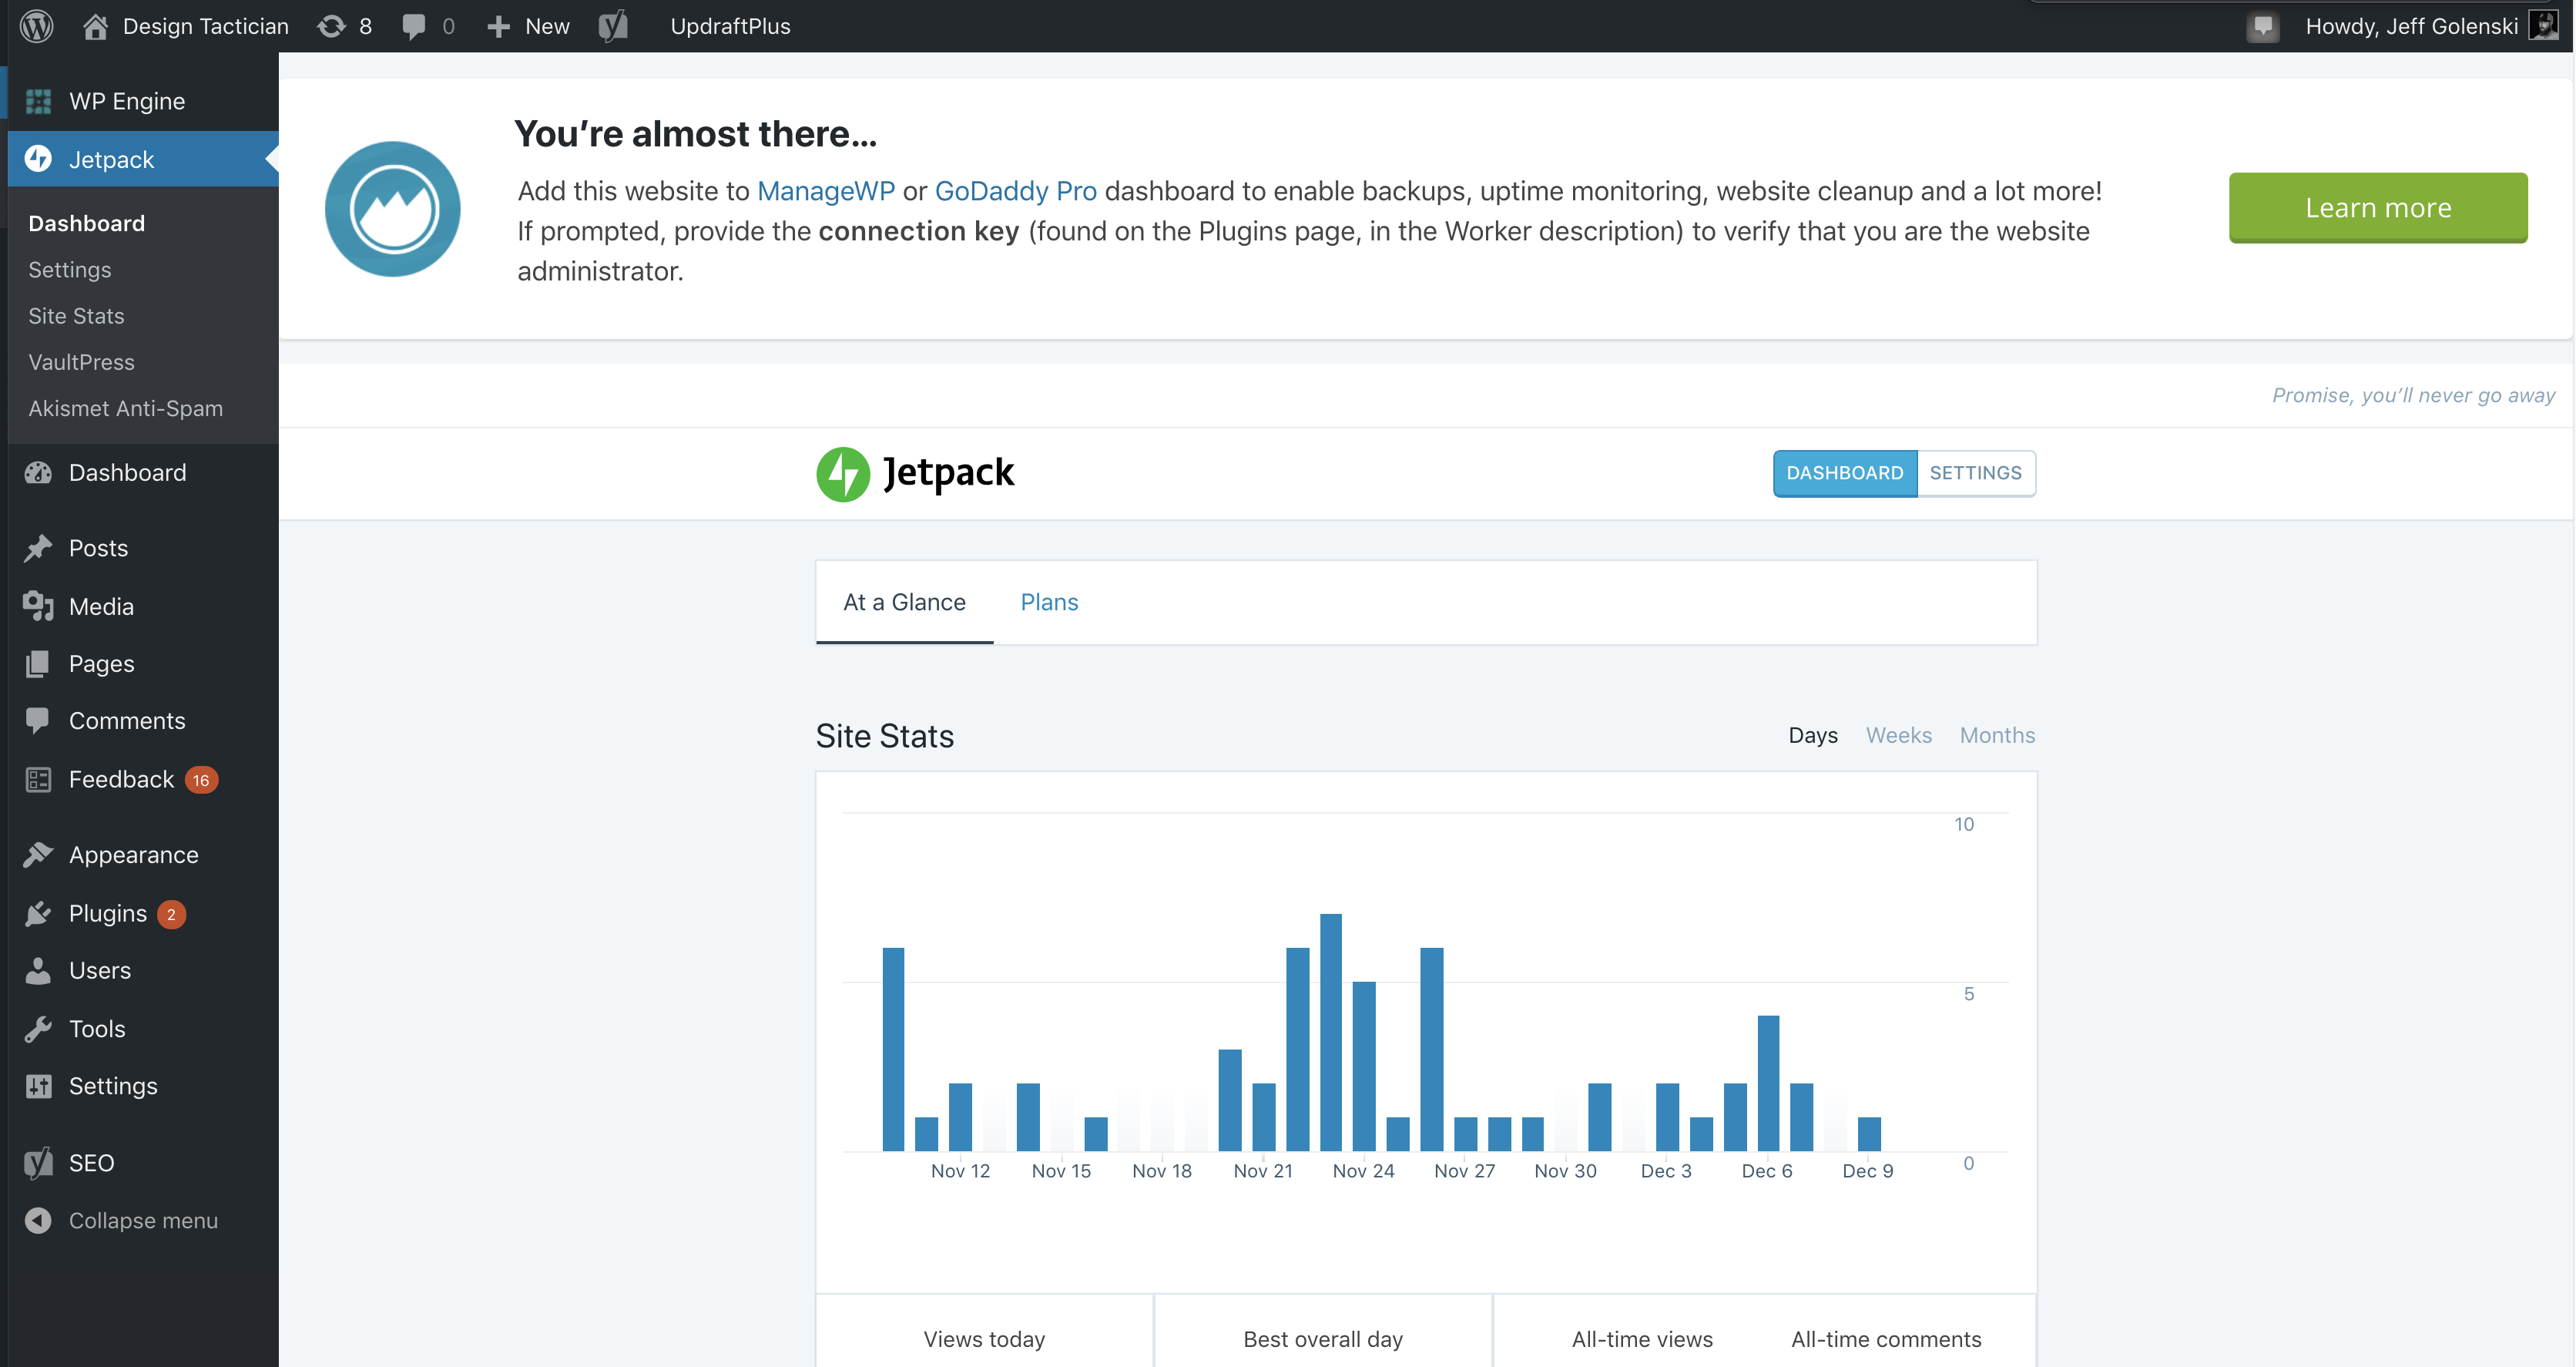2576x1367 pixels.
Task: Collapse the admin sidebar menu
Action: (x=143, y=1221)
